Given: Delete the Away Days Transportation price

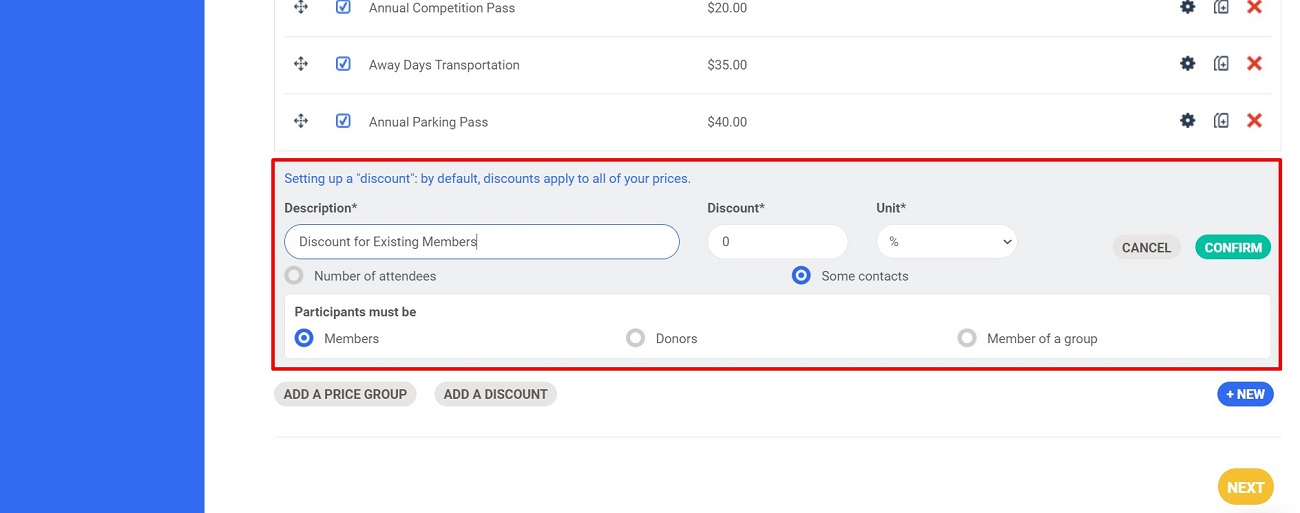Looking at the screenshot, I should tap(1254, 64).
